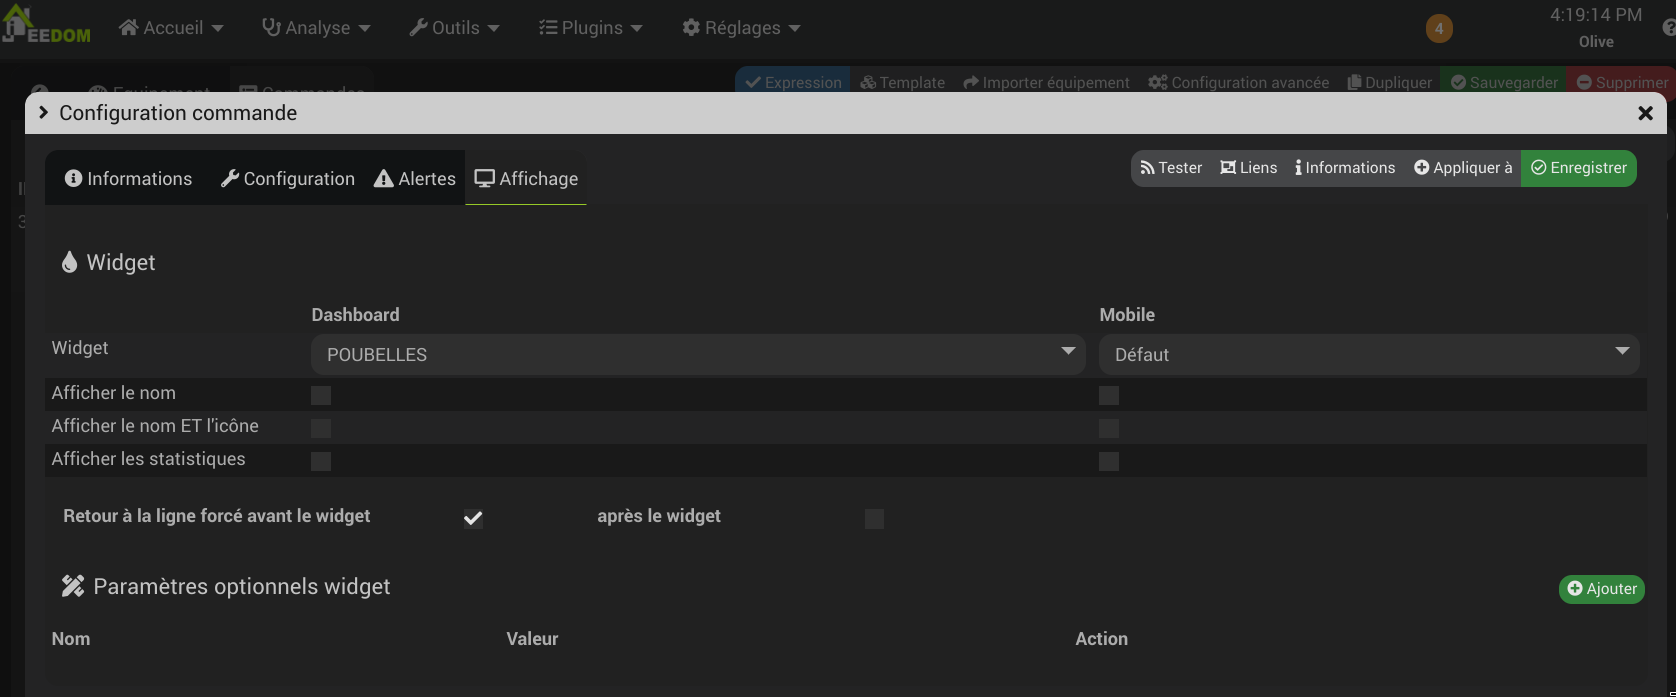Click the Appliquer à button
Image resolution: width=1676 pixels, height=697 pixels.
coord(1462,168)
